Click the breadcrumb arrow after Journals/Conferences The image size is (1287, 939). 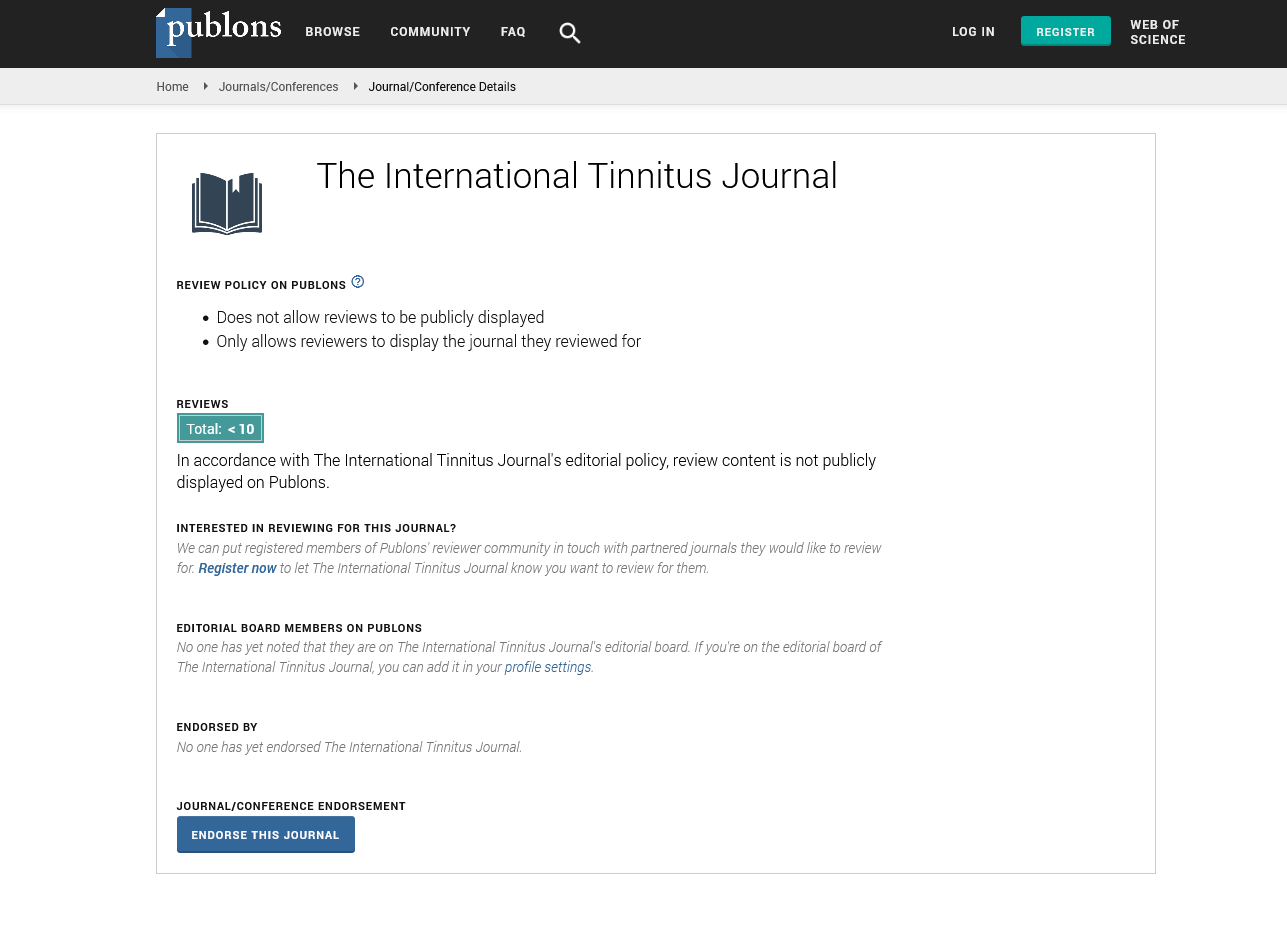(355, 87)
